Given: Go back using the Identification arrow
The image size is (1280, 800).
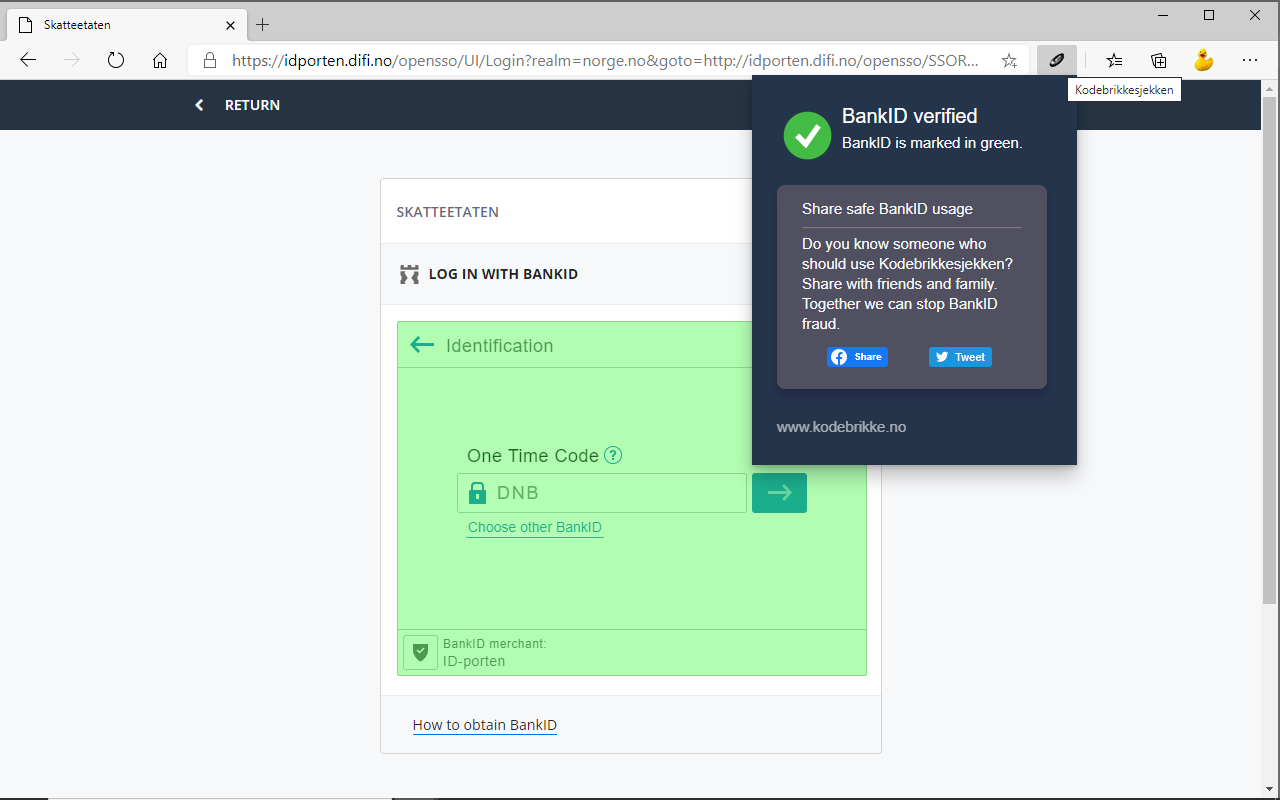Looking at the screenshot, I should click(x=422, y=345).
